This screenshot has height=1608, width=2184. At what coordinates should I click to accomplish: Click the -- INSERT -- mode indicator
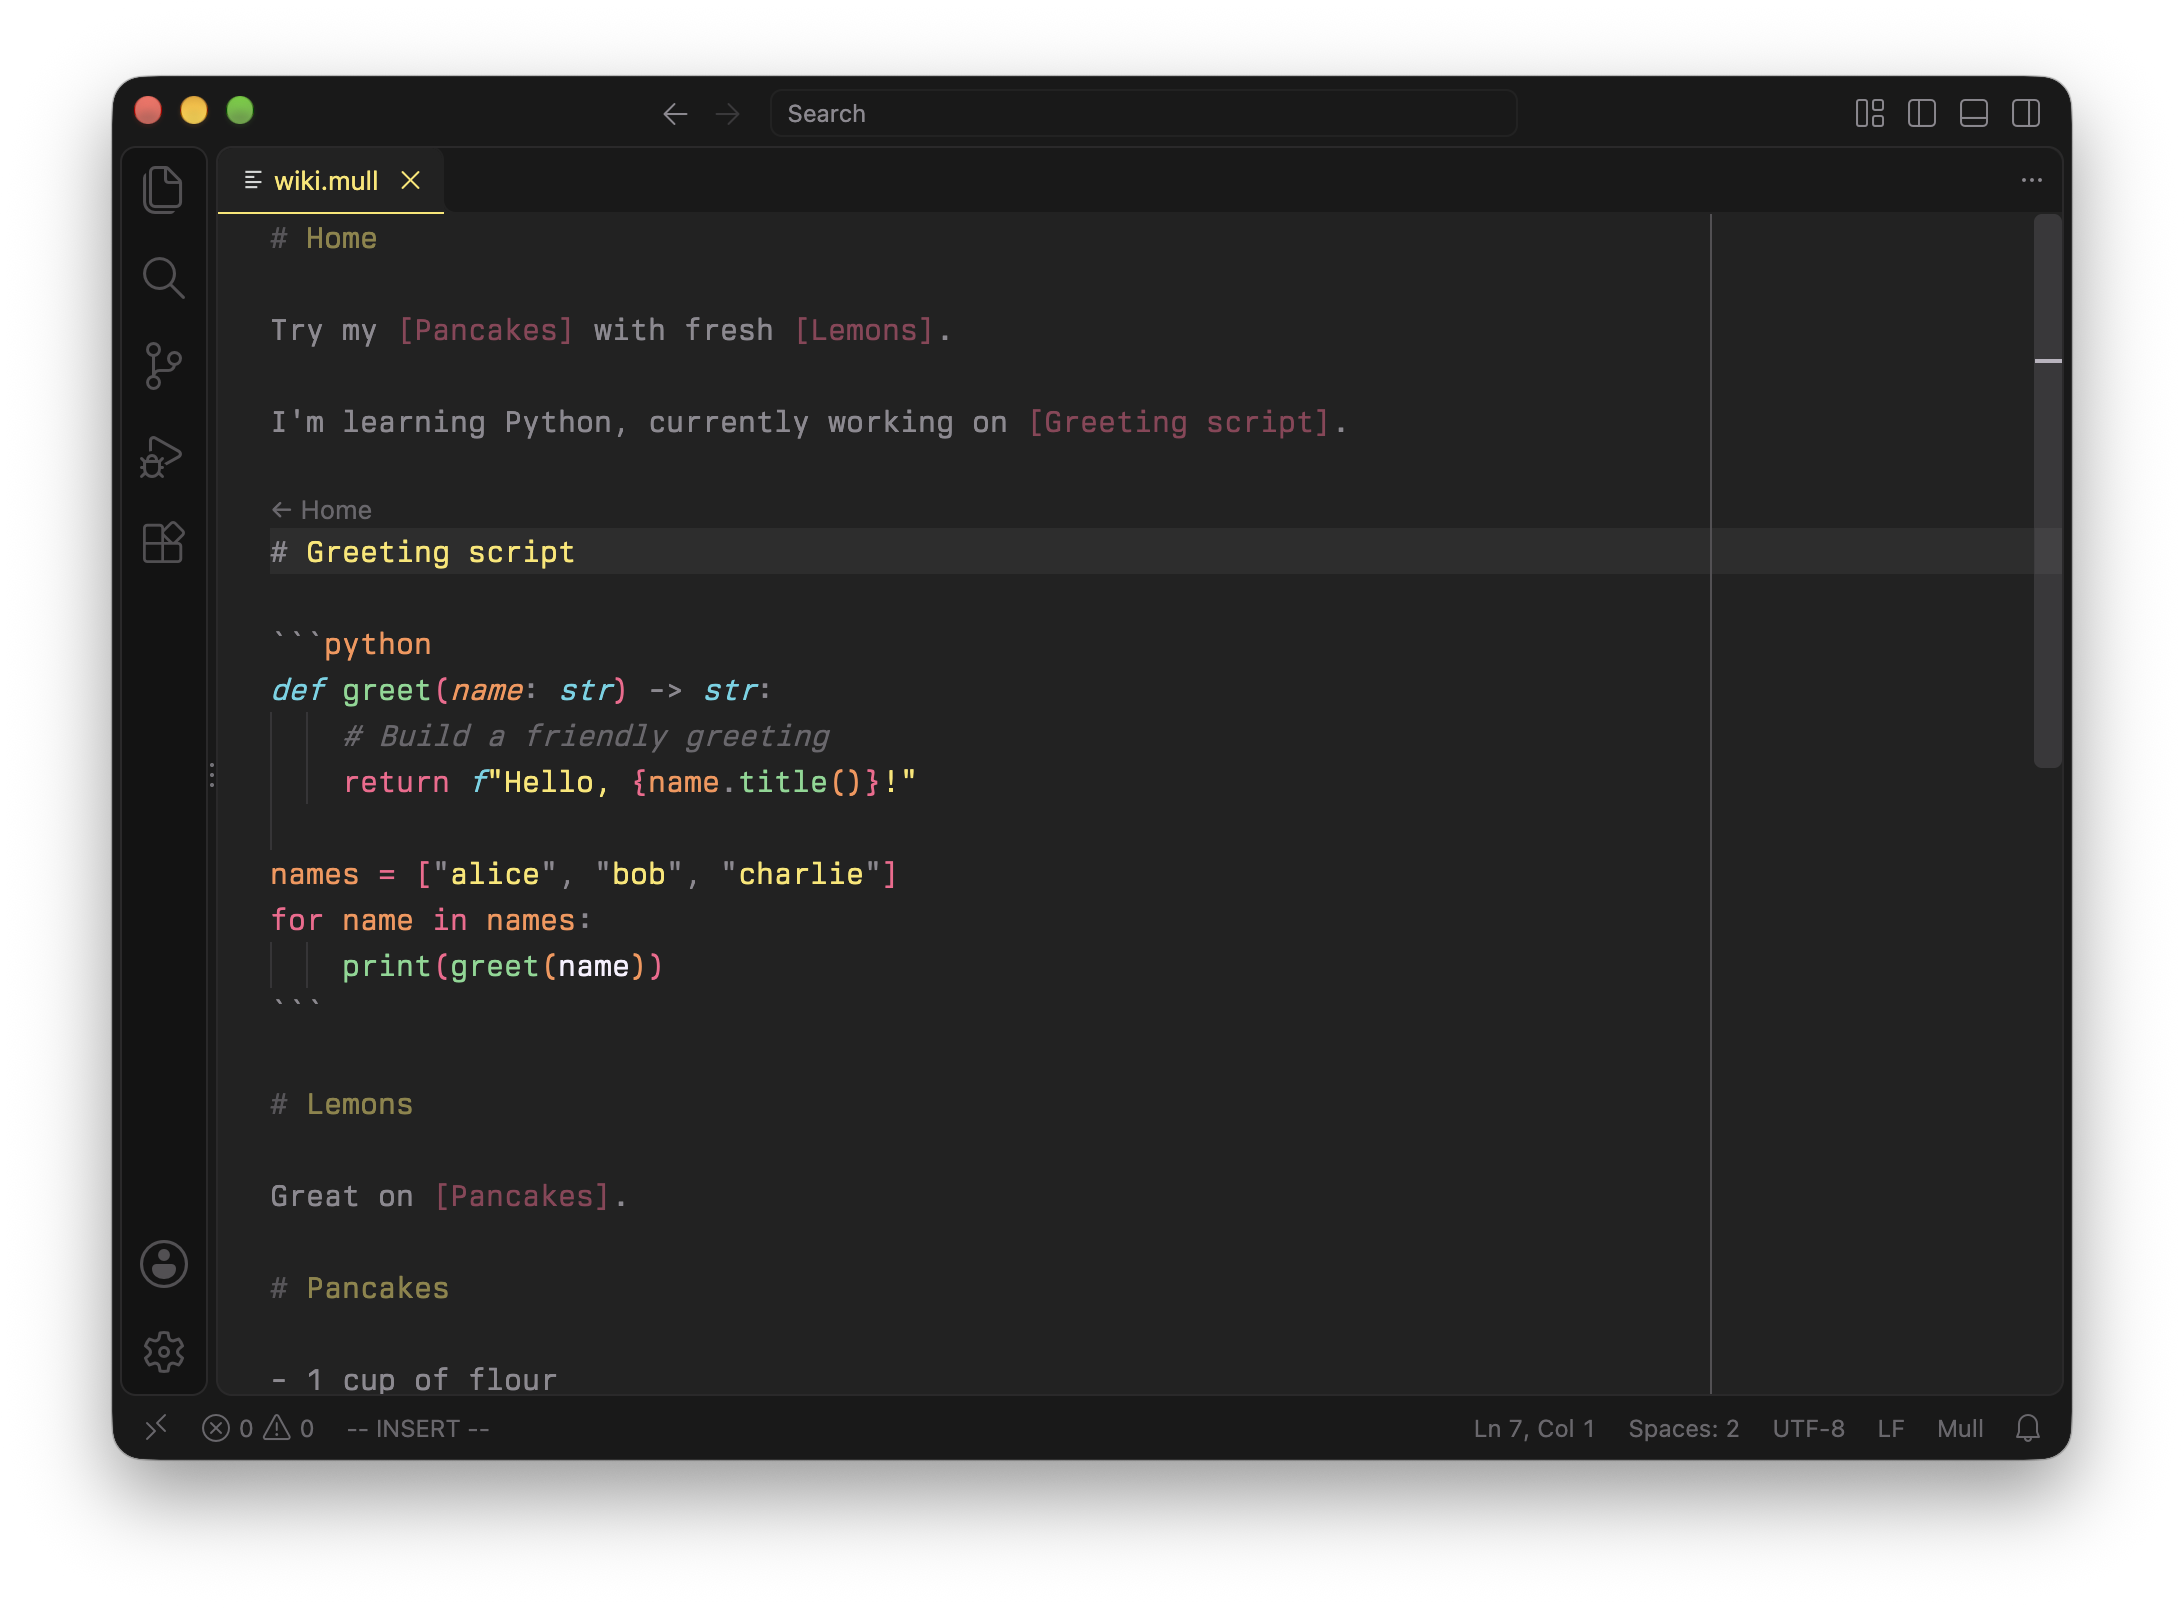coord(418,1429)
